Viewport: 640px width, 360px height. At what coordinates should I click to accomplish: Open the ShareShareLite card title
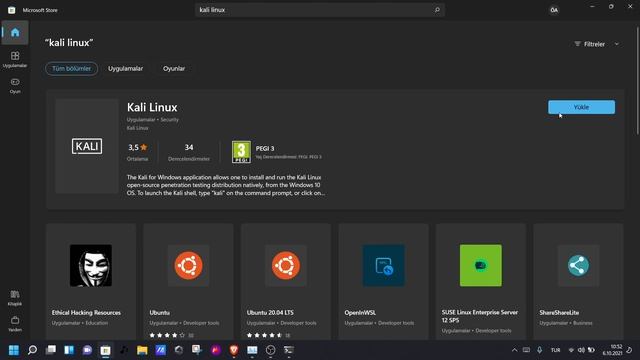559,313
